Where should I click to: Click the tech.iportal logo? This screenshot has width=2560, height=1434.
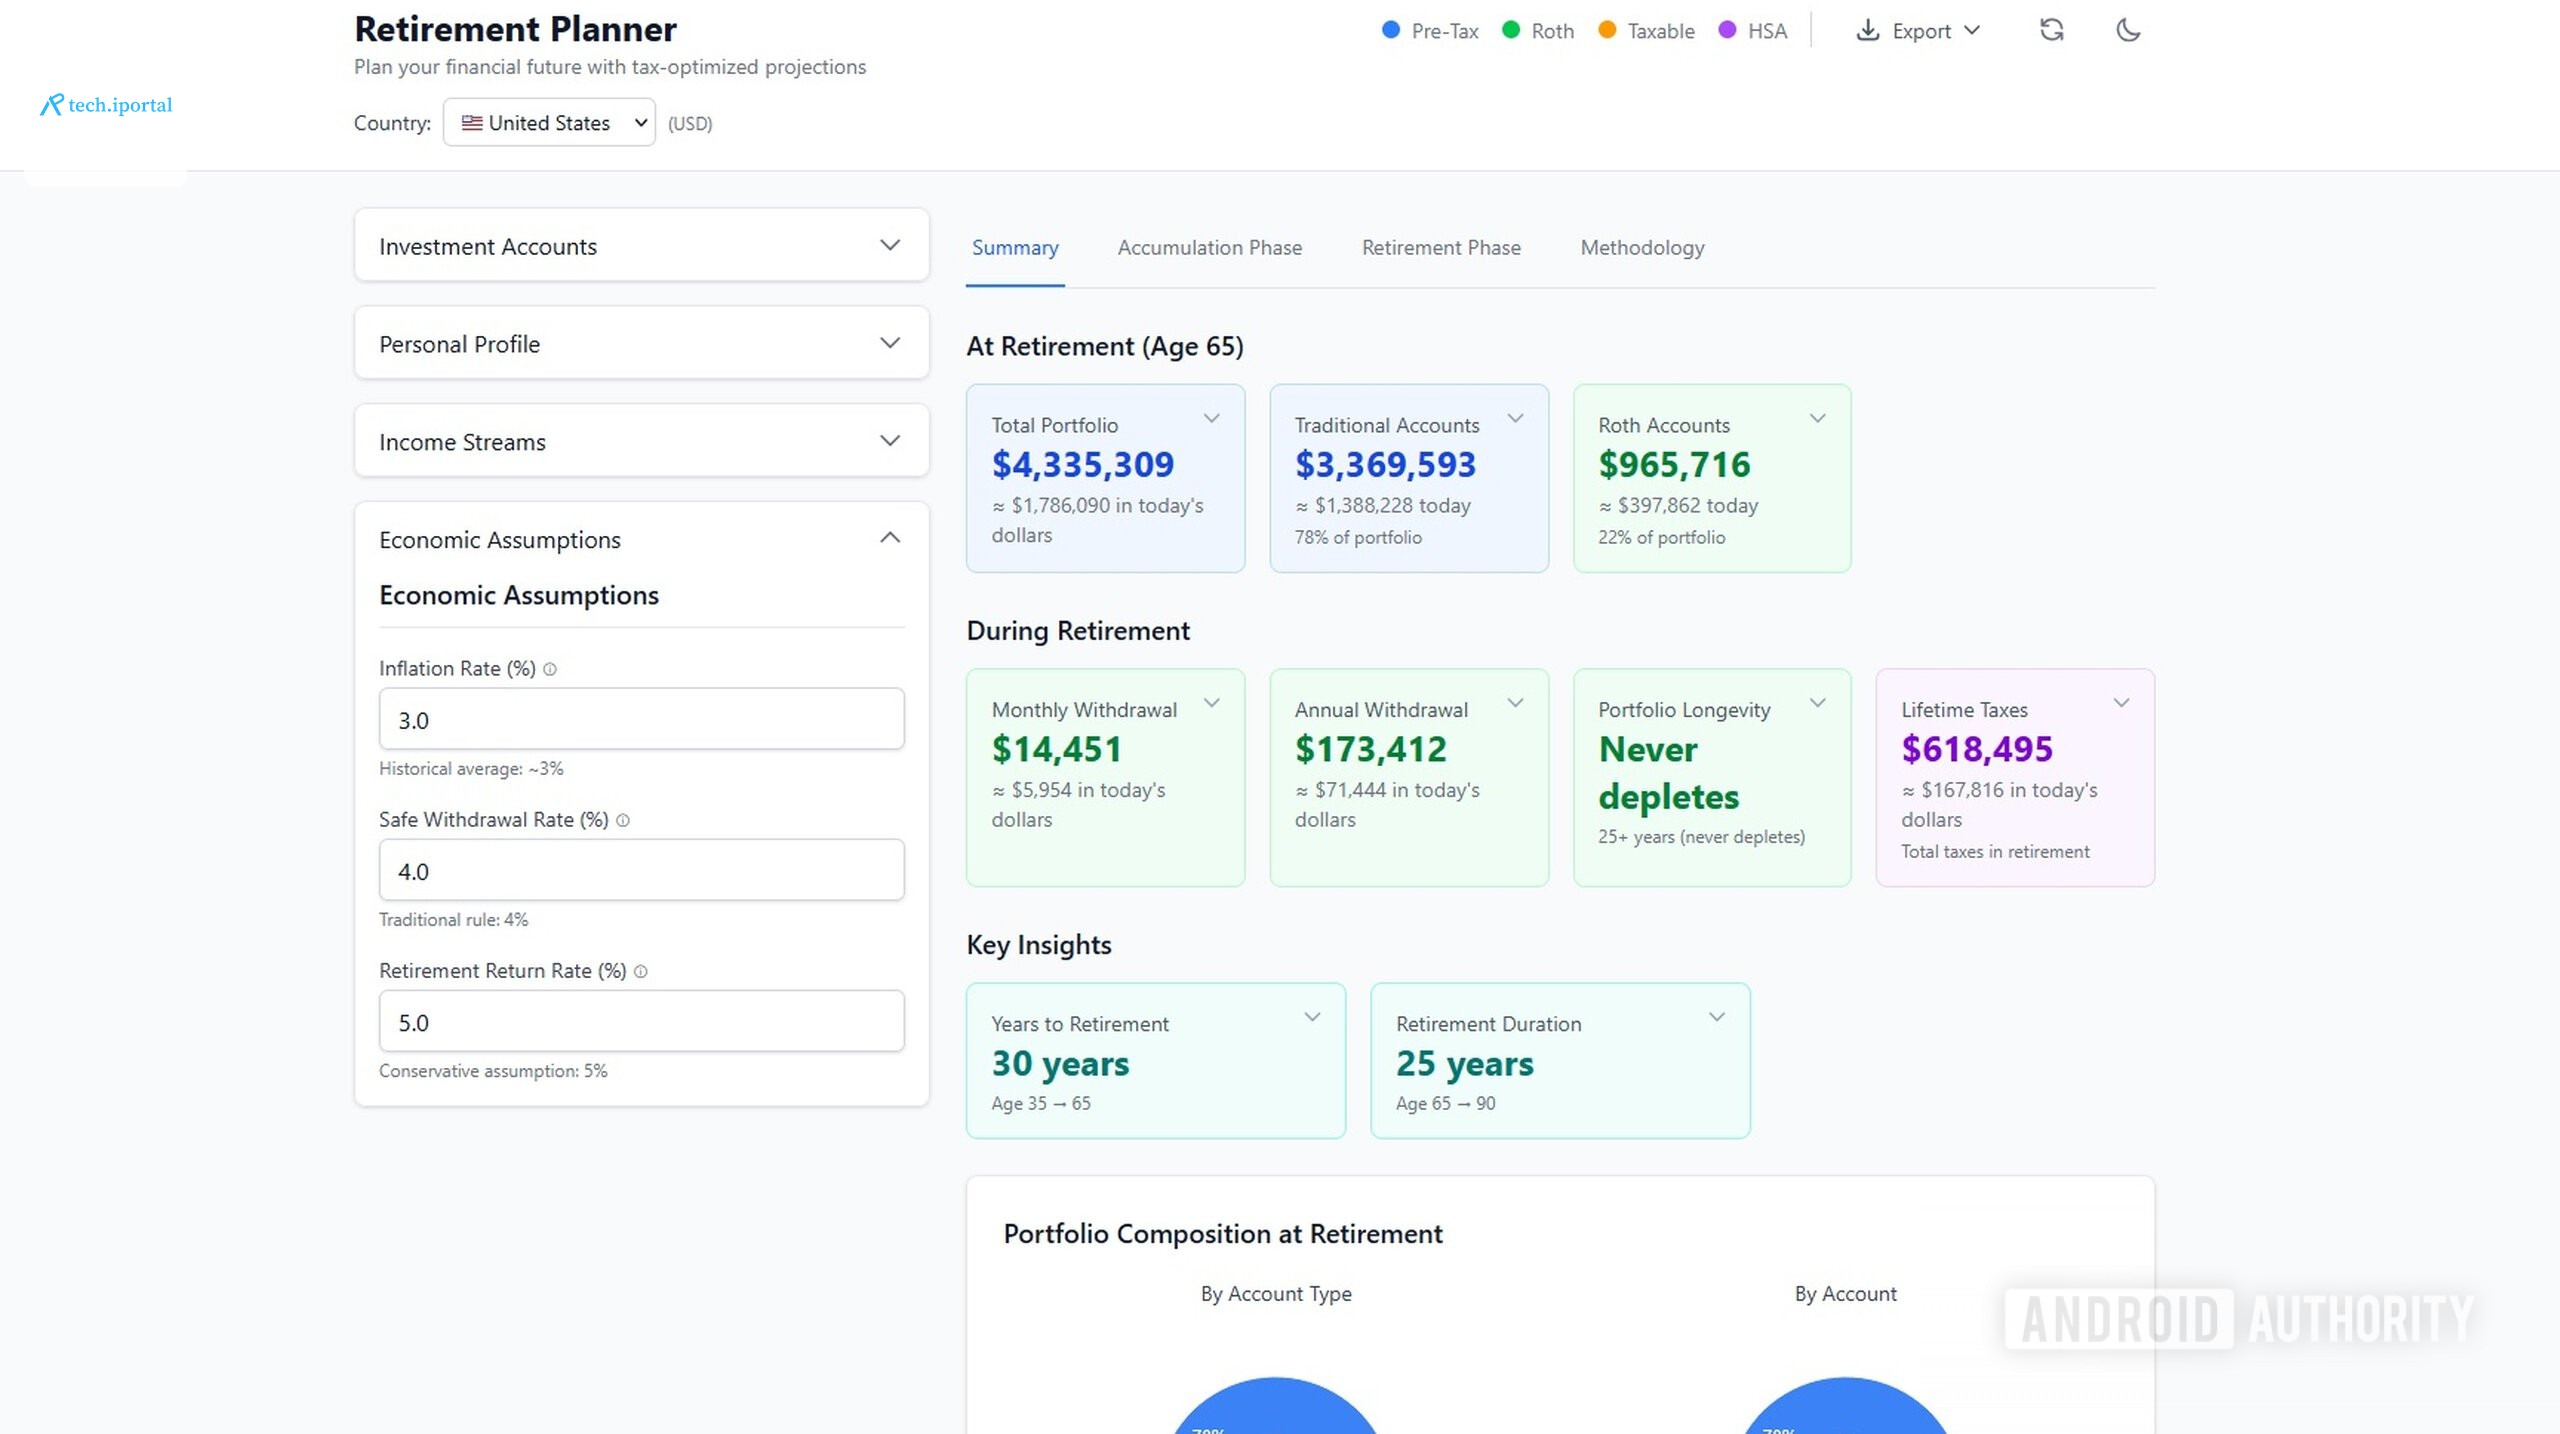106,104
